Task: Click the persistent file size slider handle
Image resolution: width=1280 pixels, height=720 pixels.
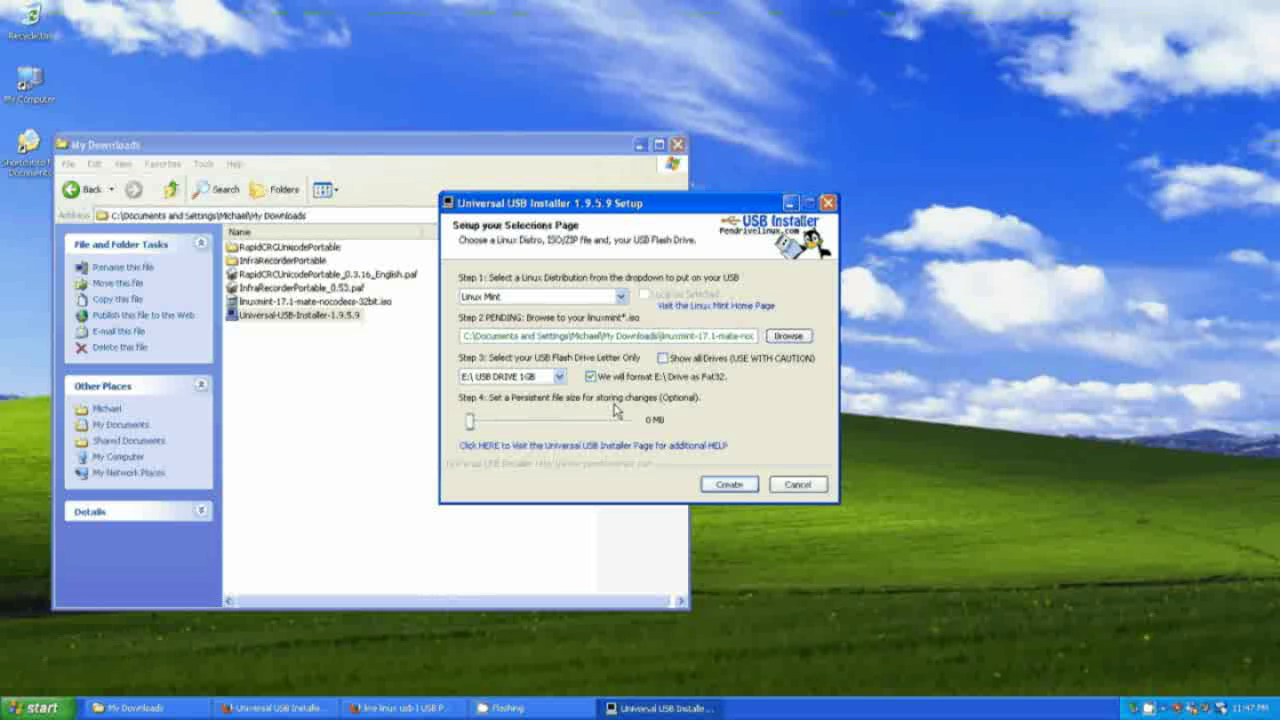Action: click(x=469, y=421)
